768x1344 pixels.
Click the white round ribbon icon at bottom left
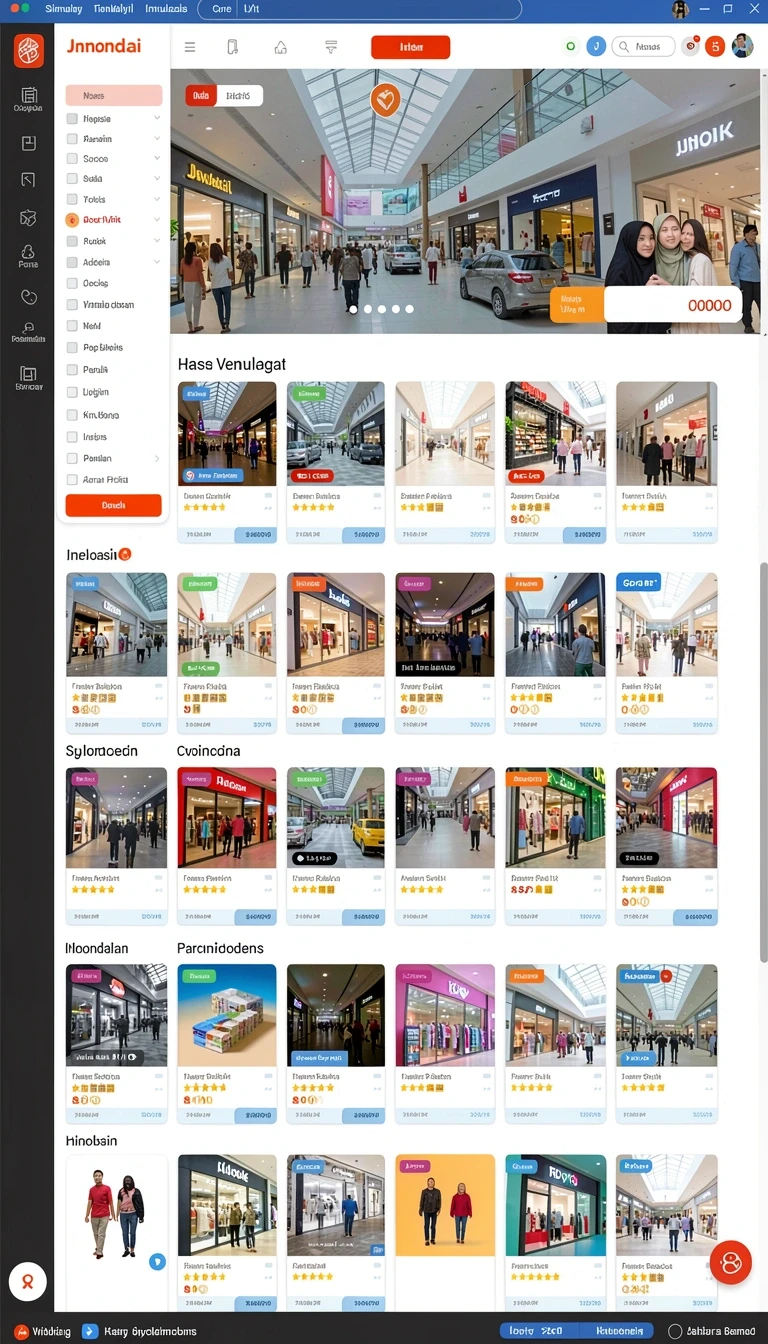[27, 1281]
